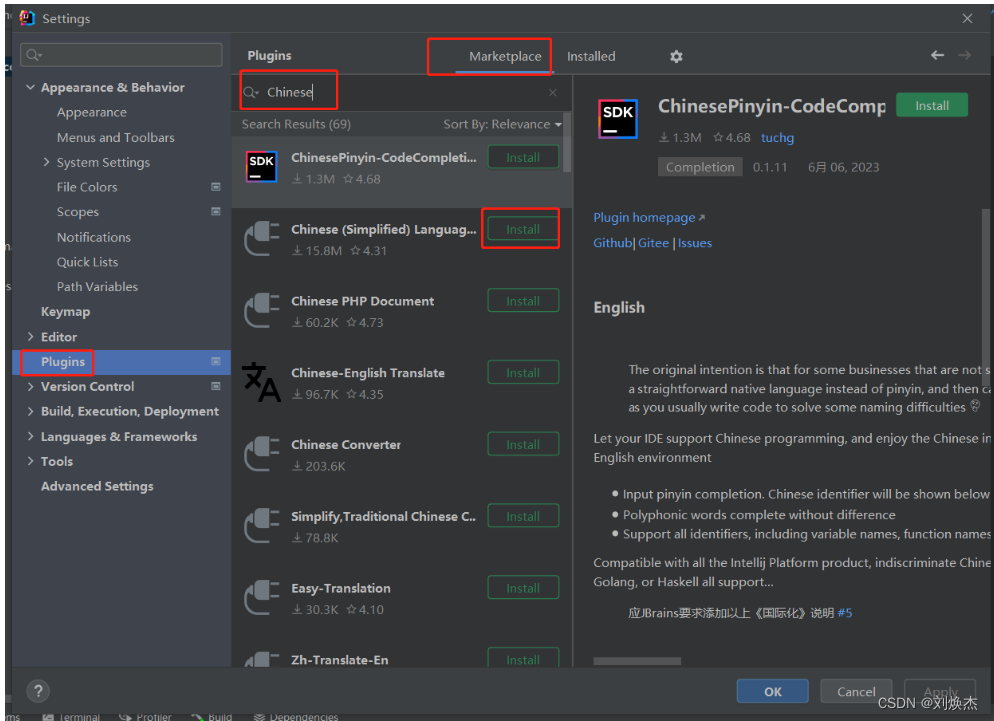
Task: Expand Languages & Frameworks node
Action: [30, 436]
